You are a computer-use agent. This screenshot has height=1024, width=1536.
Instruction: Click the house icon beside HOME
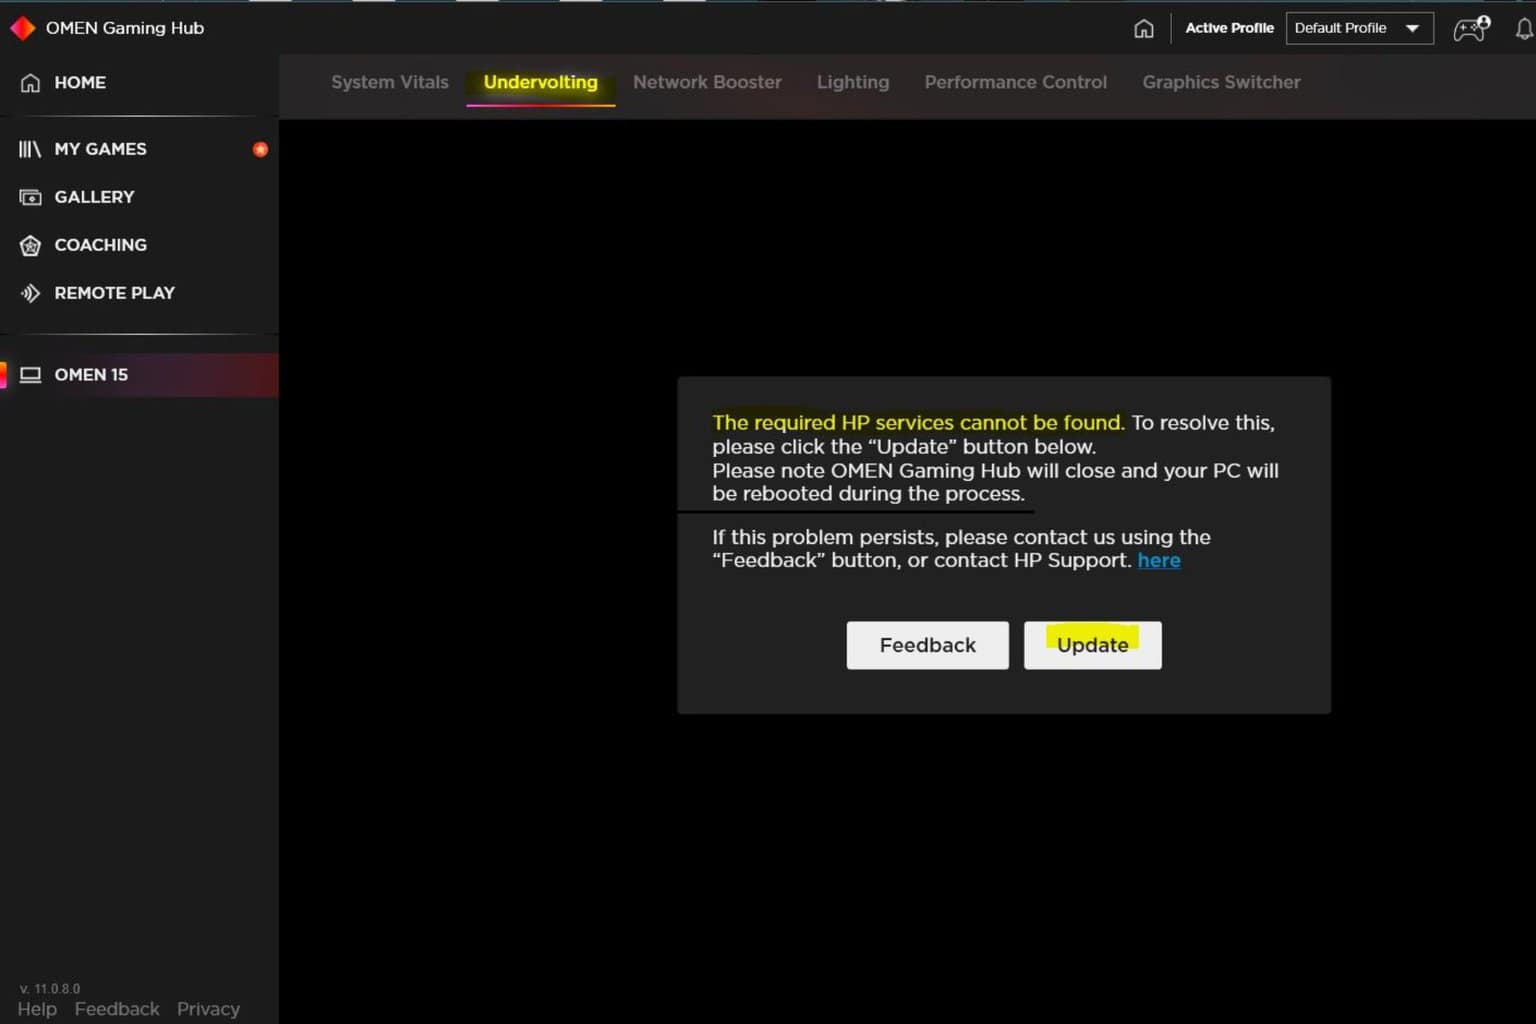pos(31,83)
